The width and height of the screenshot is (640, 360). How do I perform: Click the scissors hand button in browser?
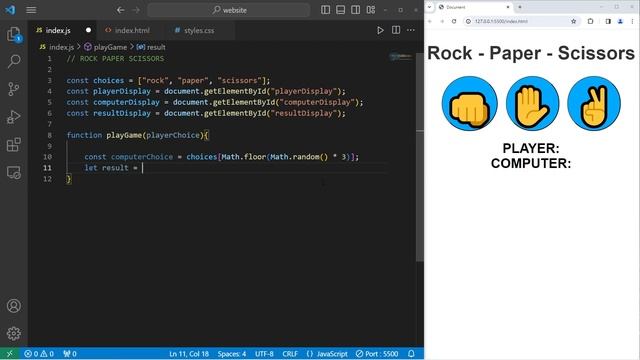tap(594, 104)
